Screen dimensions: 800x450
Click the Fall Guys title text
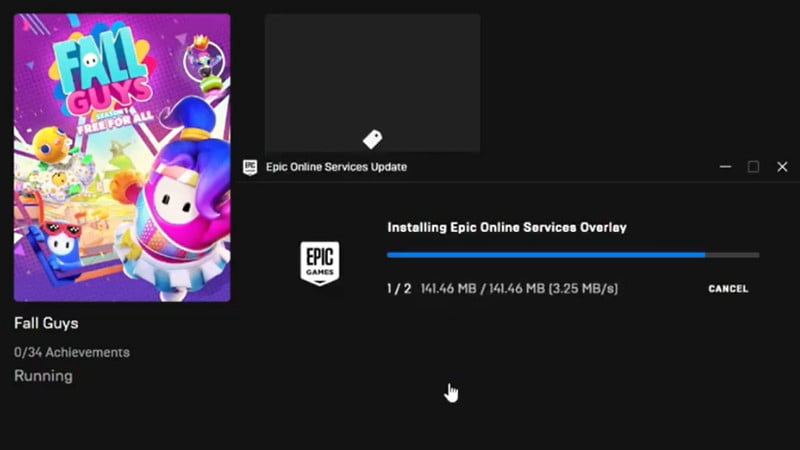[46, 323]
